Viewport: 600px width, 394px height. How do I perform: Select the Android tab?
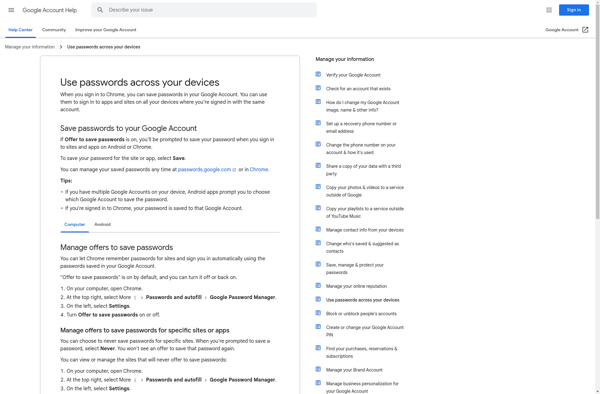[x=103, y=225]
